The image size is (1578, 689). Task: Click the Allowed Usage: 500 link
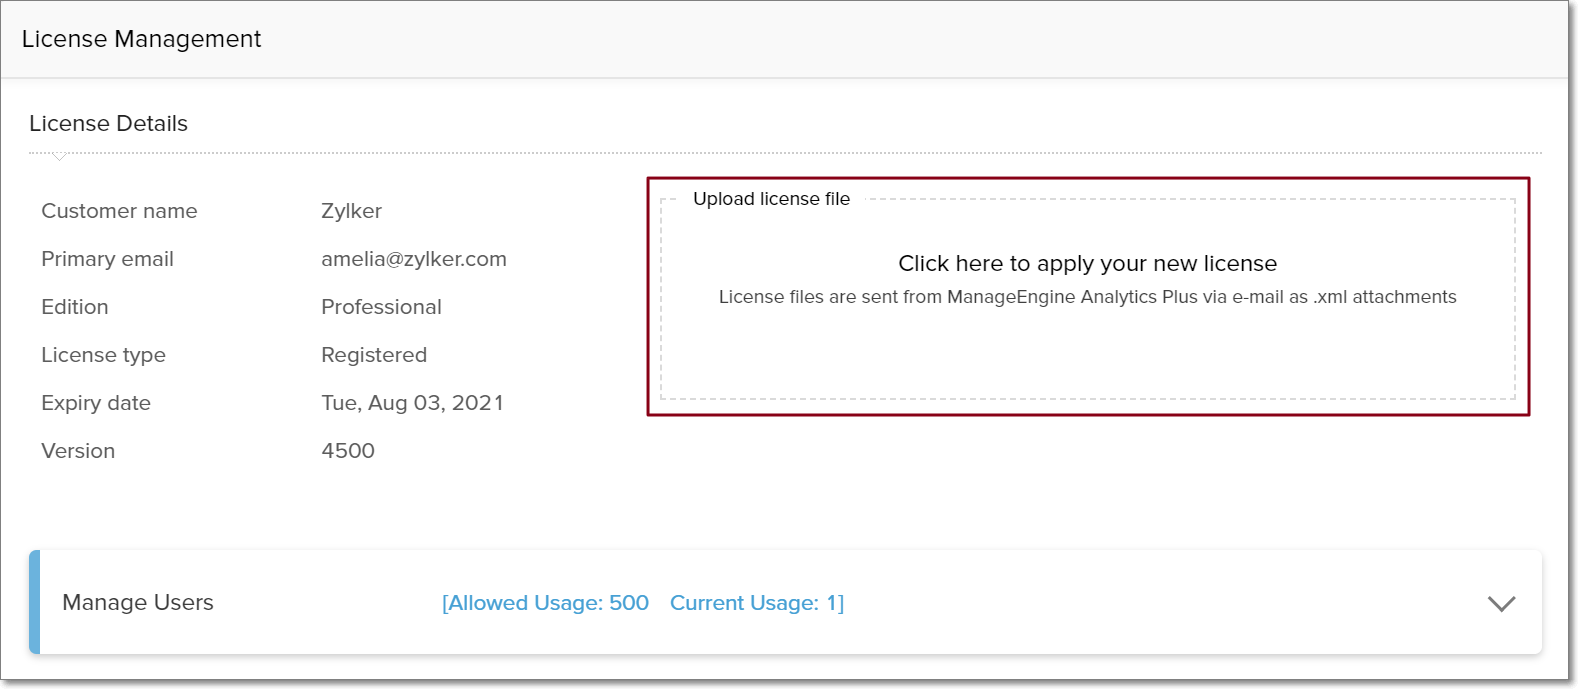point(546,603)
